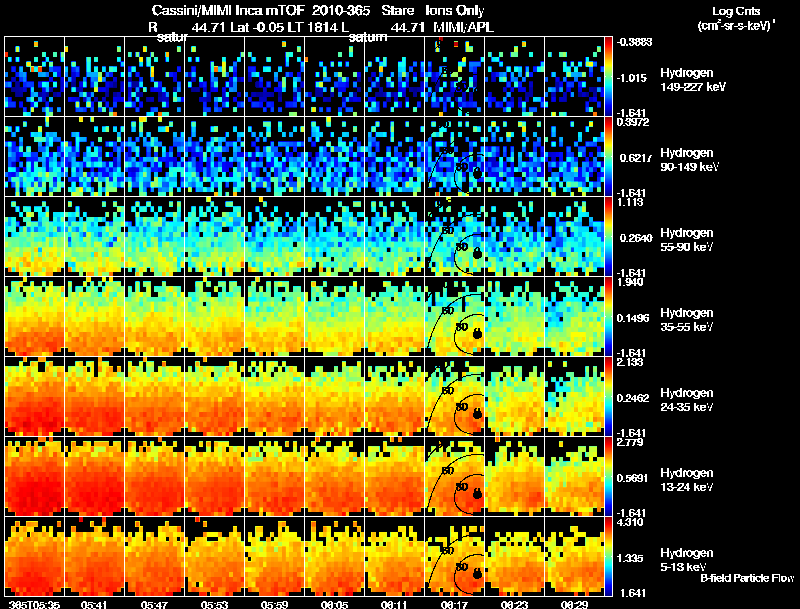Click the 1.113 color scale value

coord(630,202)
